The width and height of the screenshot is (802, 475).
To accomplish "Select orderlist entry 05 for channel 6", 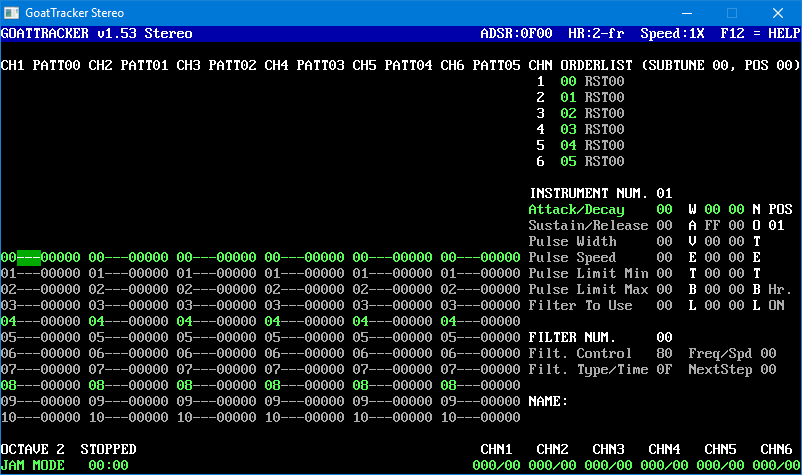I will (568, 162).
